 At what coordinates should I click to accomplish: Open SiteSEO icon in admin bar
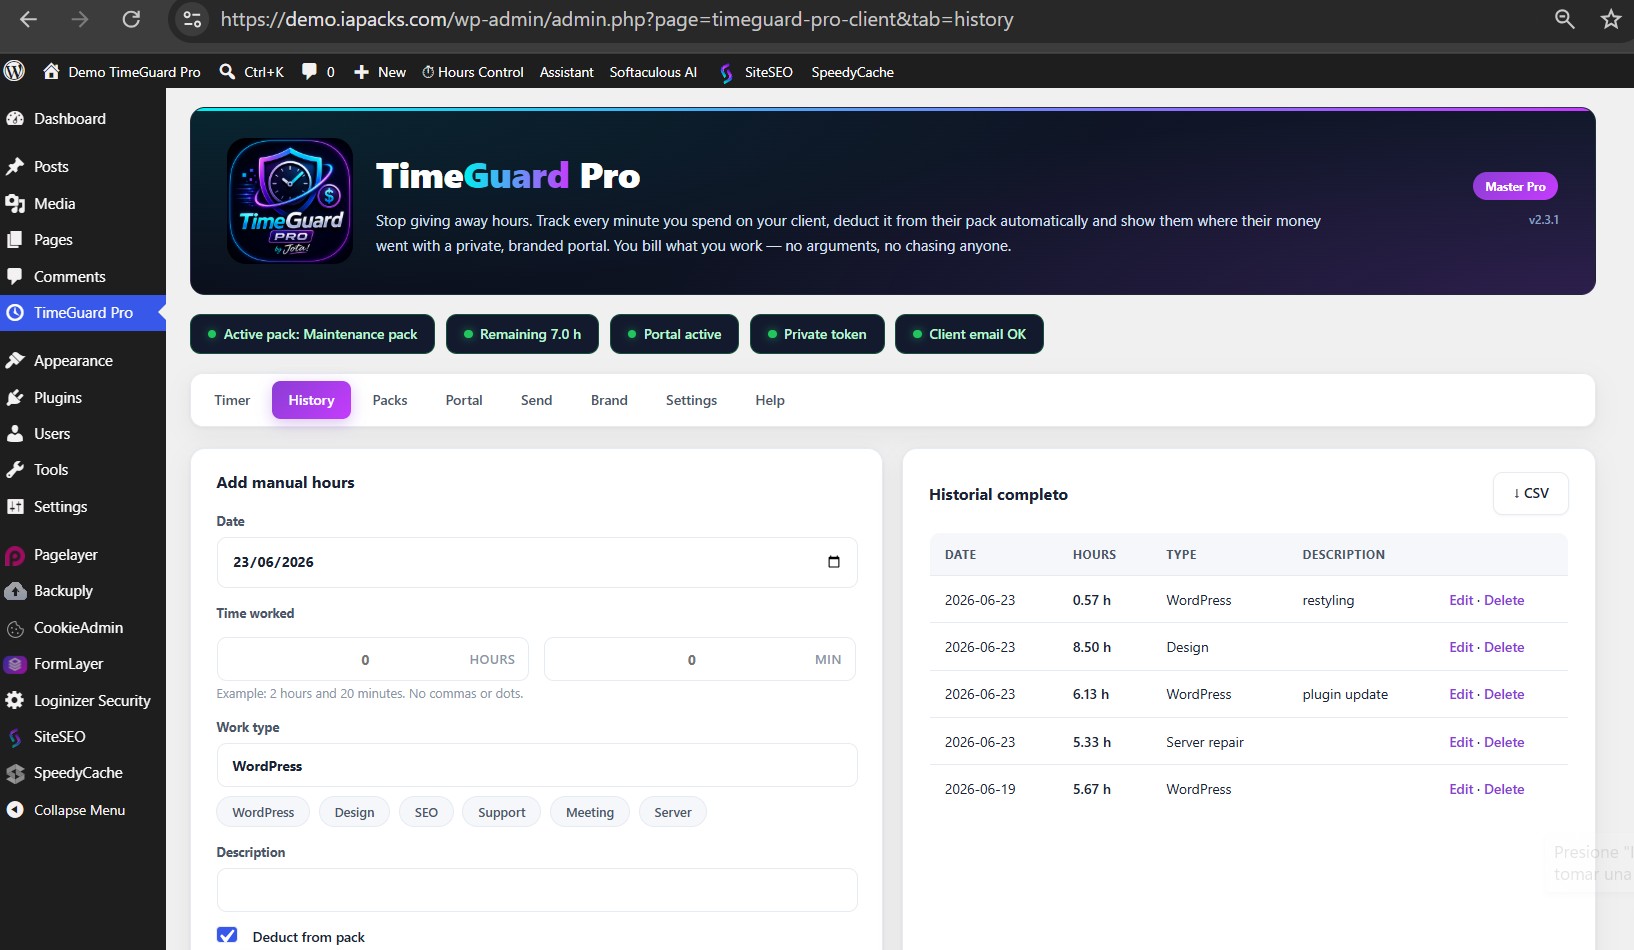click(x=726, y=72)
